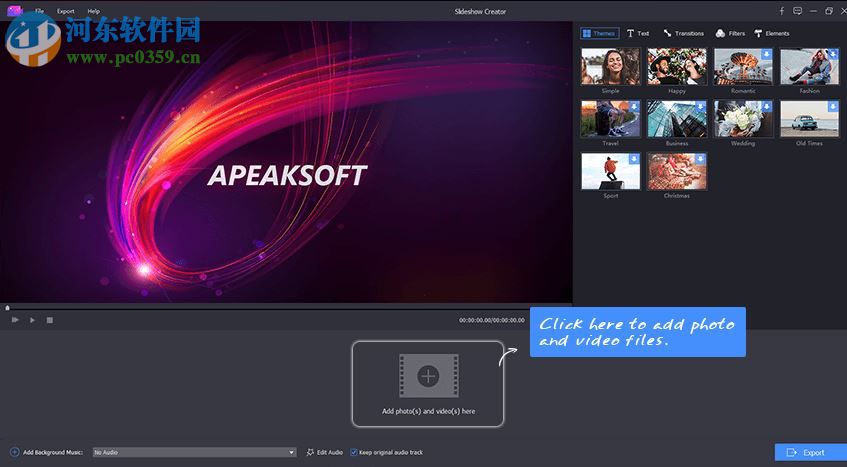Download the Wedding theme via its arrow icon
The width and height of the screenshot is (847, 467).
767,106
